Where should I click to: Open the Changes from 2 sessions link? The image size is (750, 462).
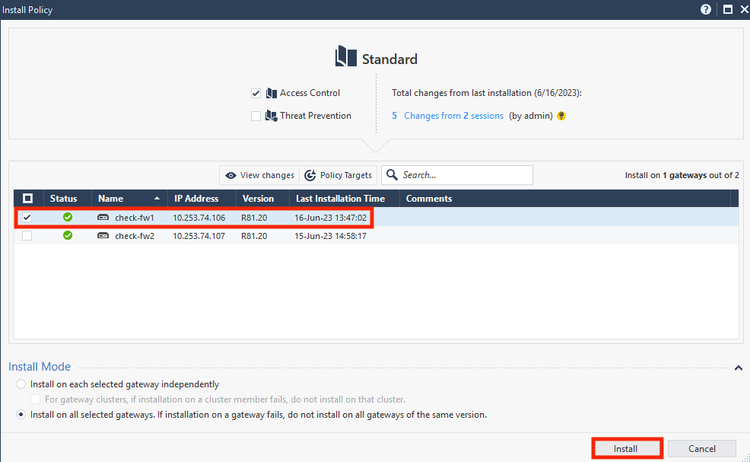tap(453, 116)
